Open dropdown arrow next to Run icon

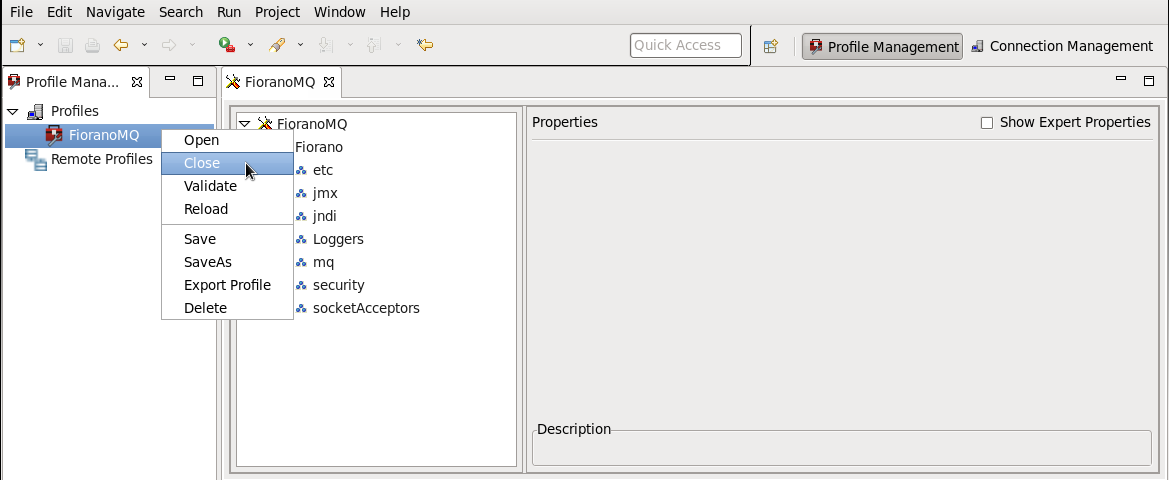click(x=250, y=45)
